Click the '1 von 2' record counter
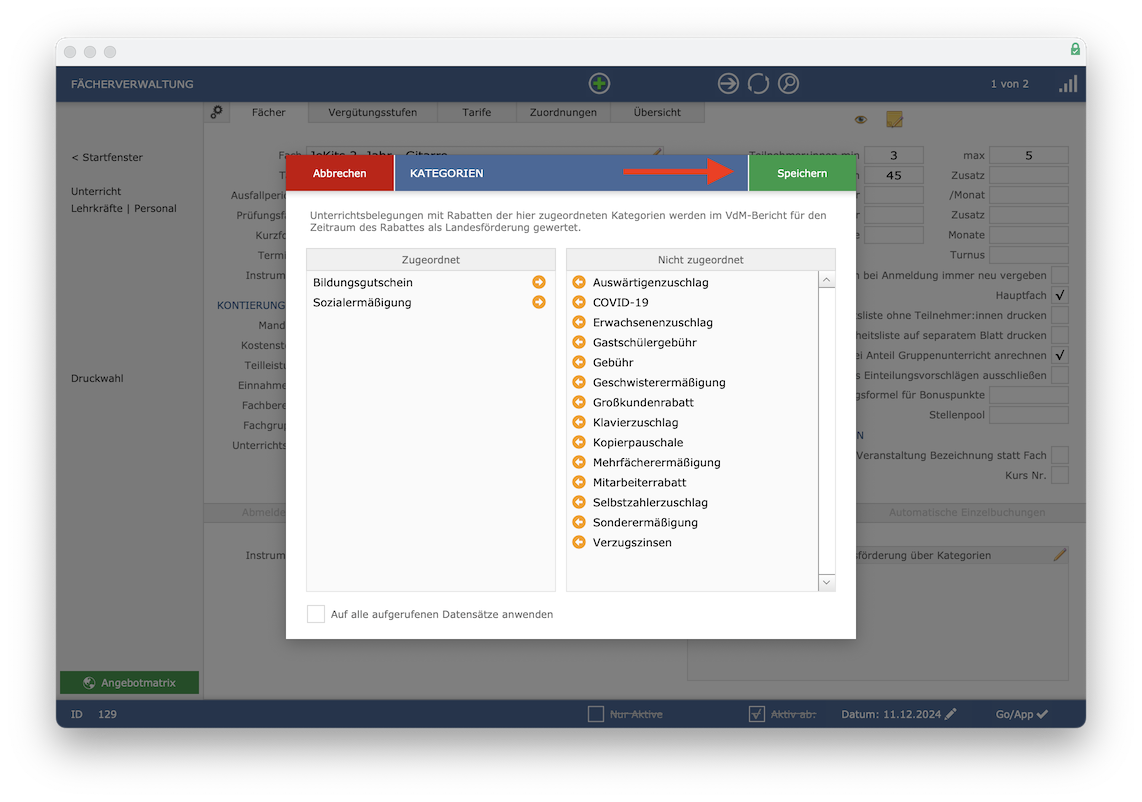The width and height of the screenshot is (1142, 802). click(x=1009, y=84)
